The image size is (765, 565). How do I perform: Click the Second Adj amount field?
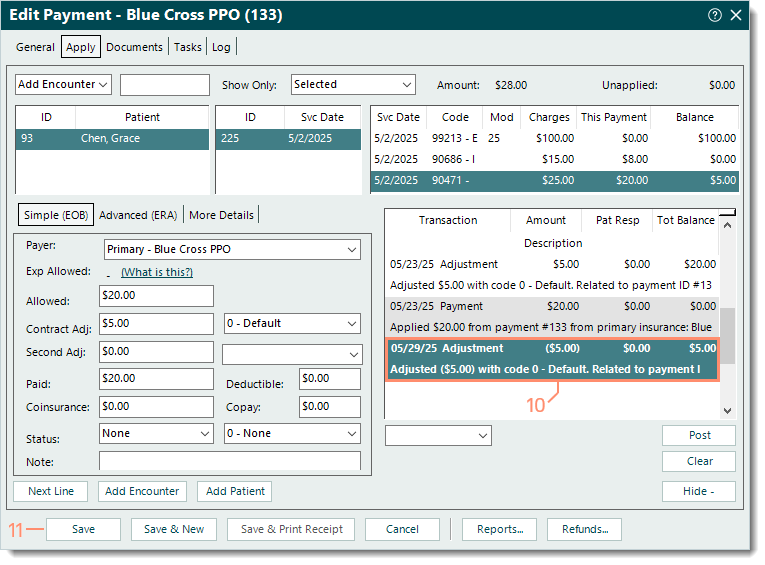(x=156, y=352)
